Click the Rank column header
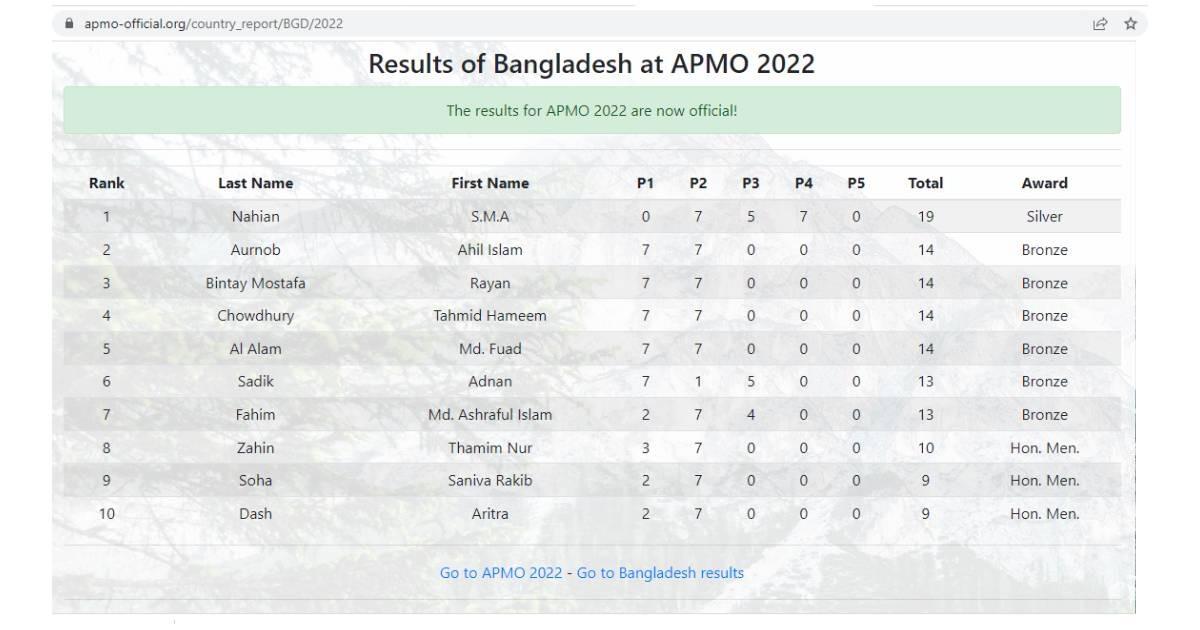 click(x=107, y=183)
